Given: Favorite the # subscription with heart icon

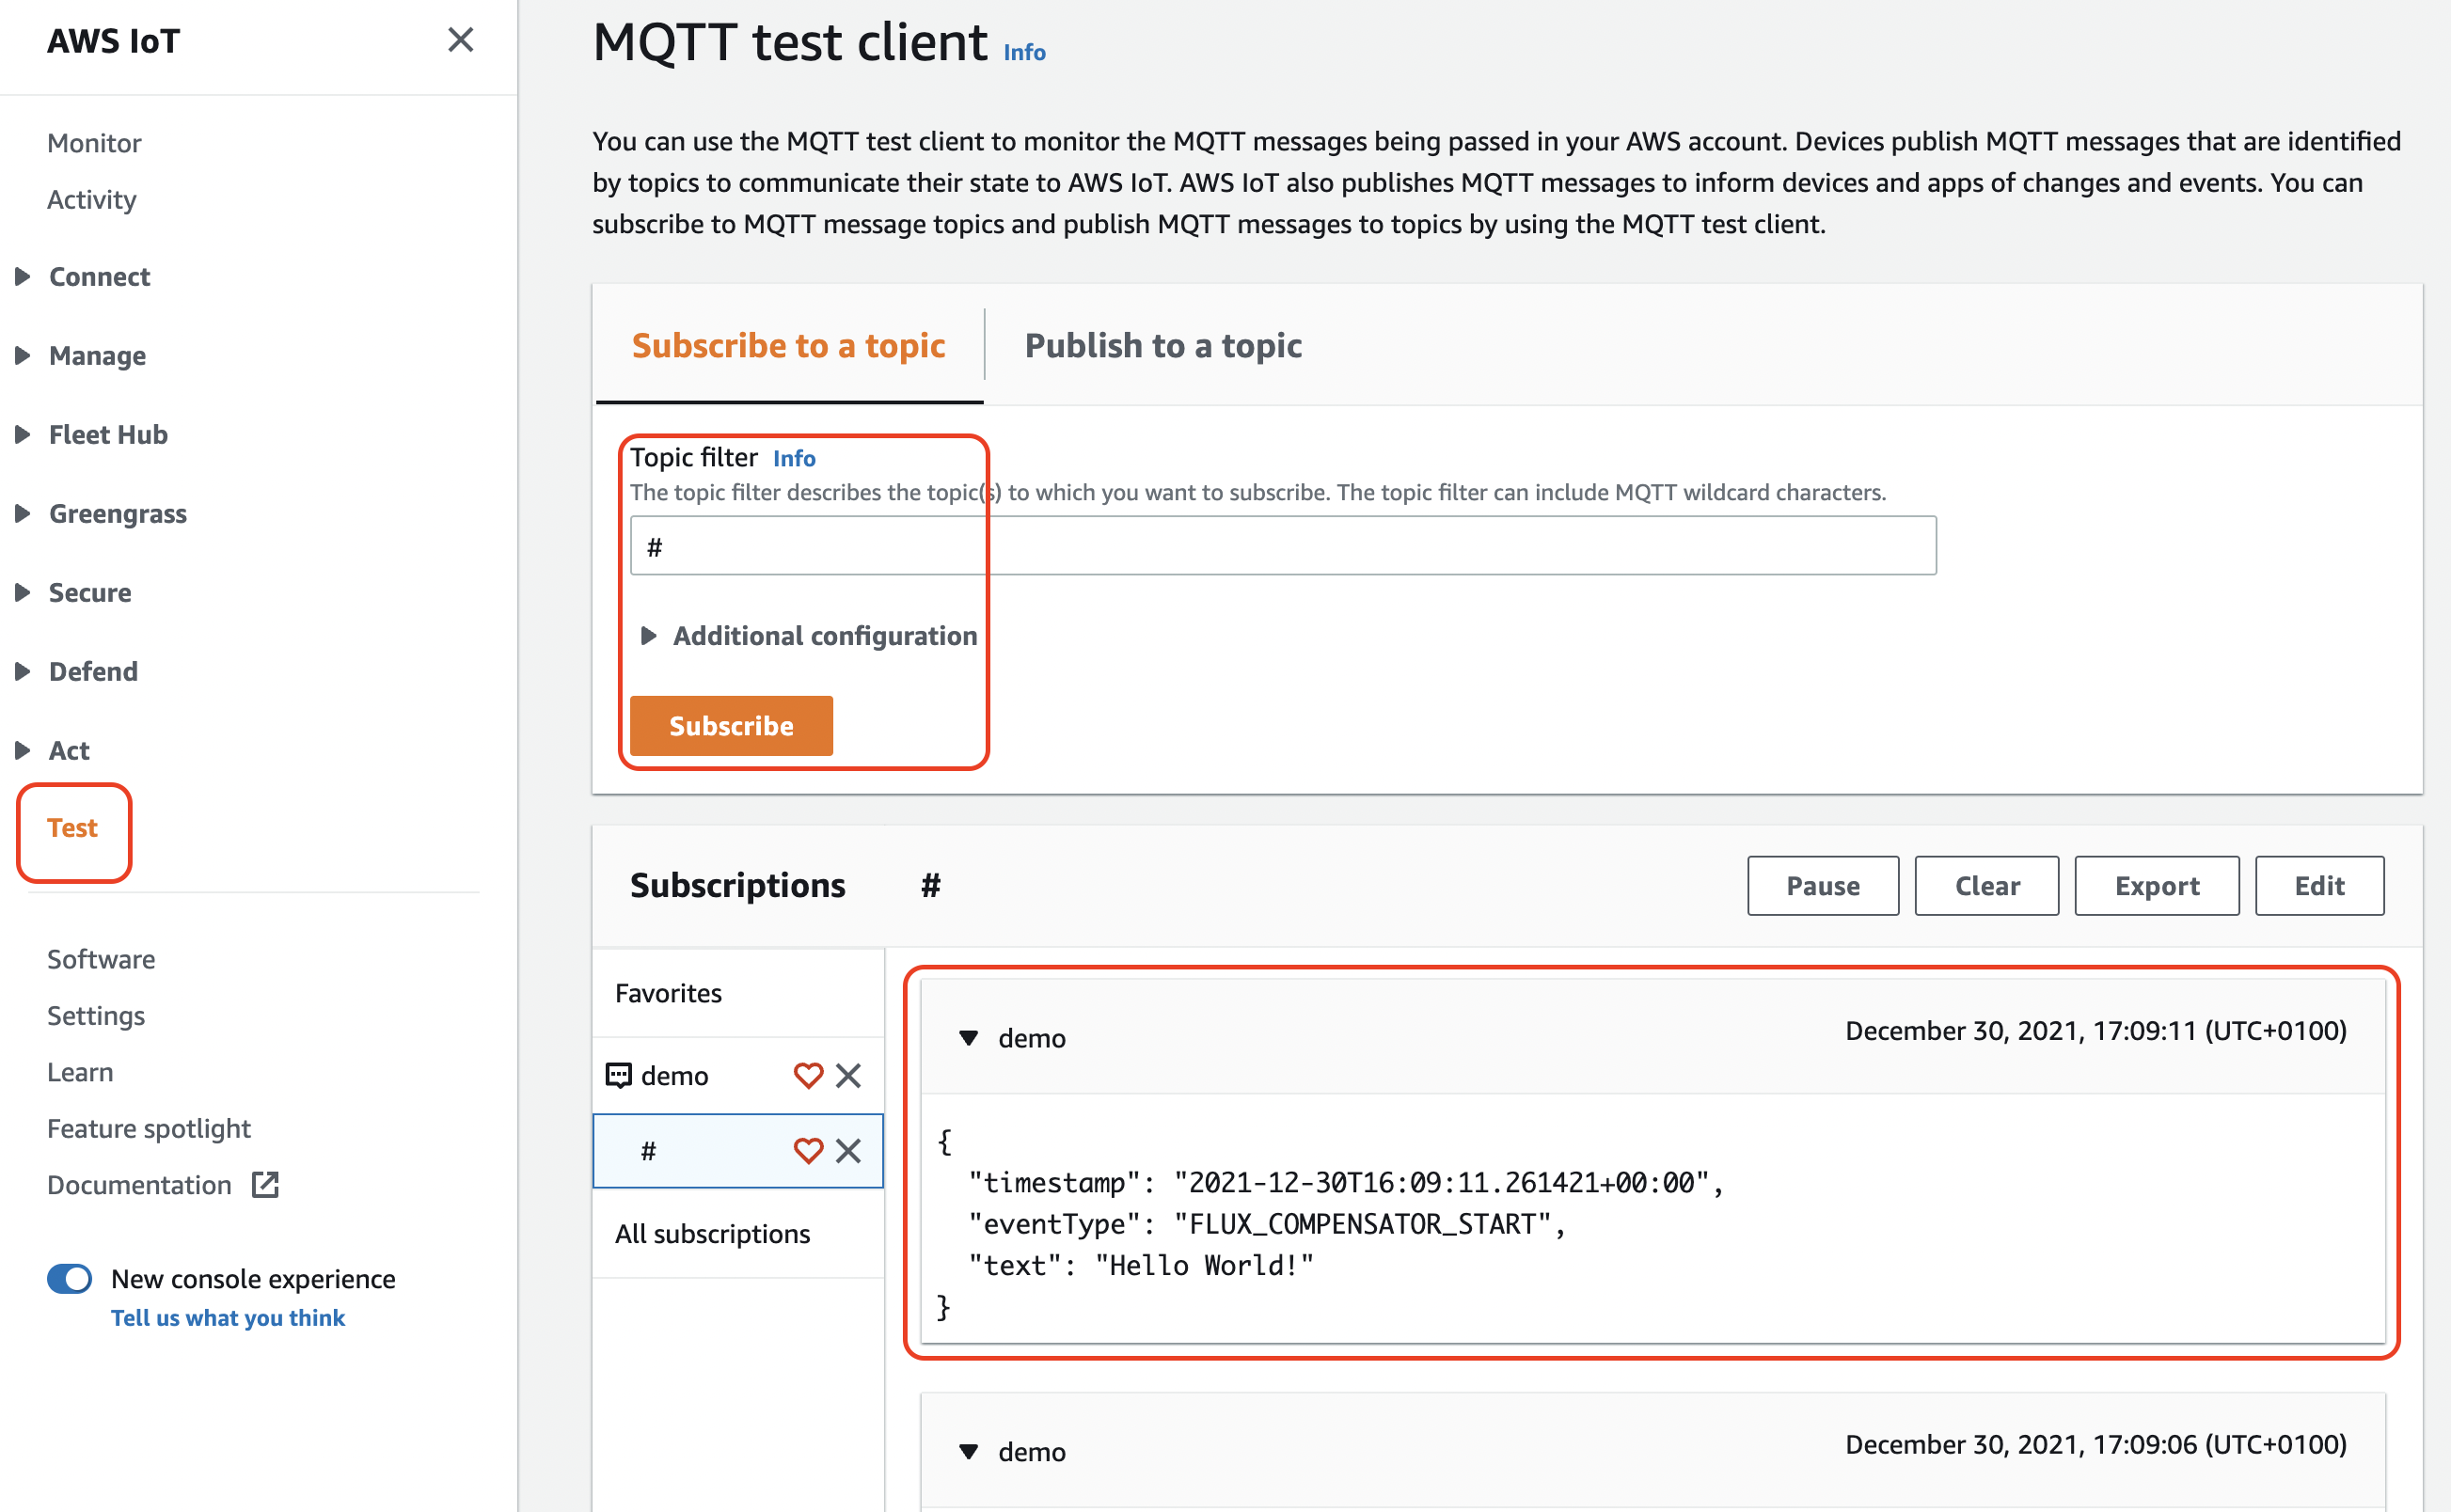Looking at the screenshot, I should pos(808,1151).
